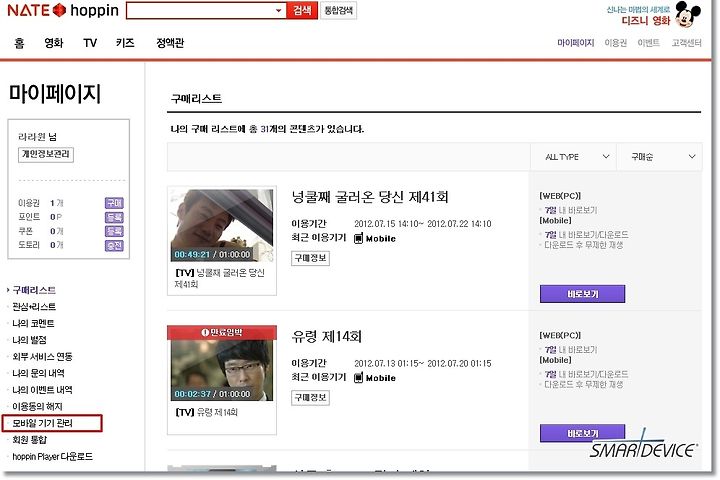Open 마이페이지 in the top-right menu
This screenshot has width=720, height=480.
click(x=575, y=43)
